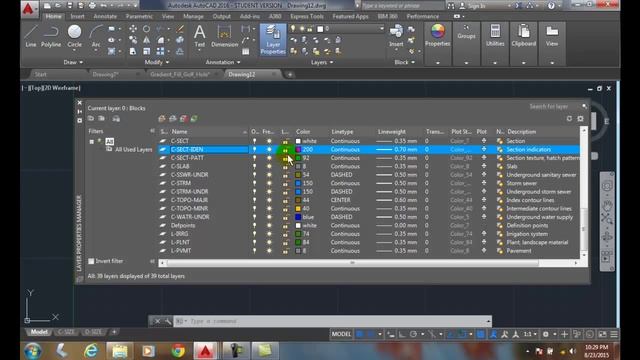Screen dimensions: 640x360
Task: Toggle lock for C-SECT-PATT layer
Action: [x=285, y=158]
